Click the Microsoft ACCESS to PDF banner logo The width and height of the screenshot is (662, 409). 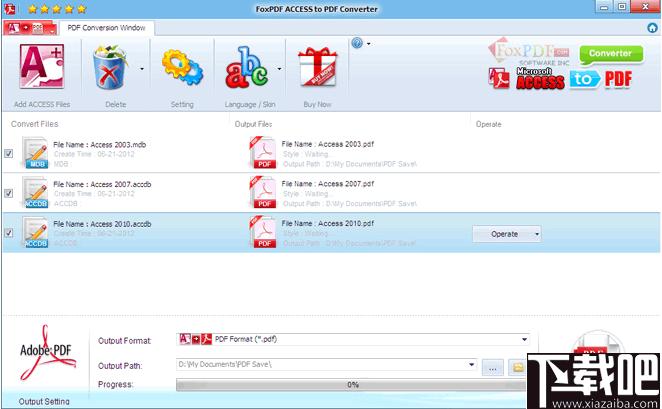click(x=560, y=79)
